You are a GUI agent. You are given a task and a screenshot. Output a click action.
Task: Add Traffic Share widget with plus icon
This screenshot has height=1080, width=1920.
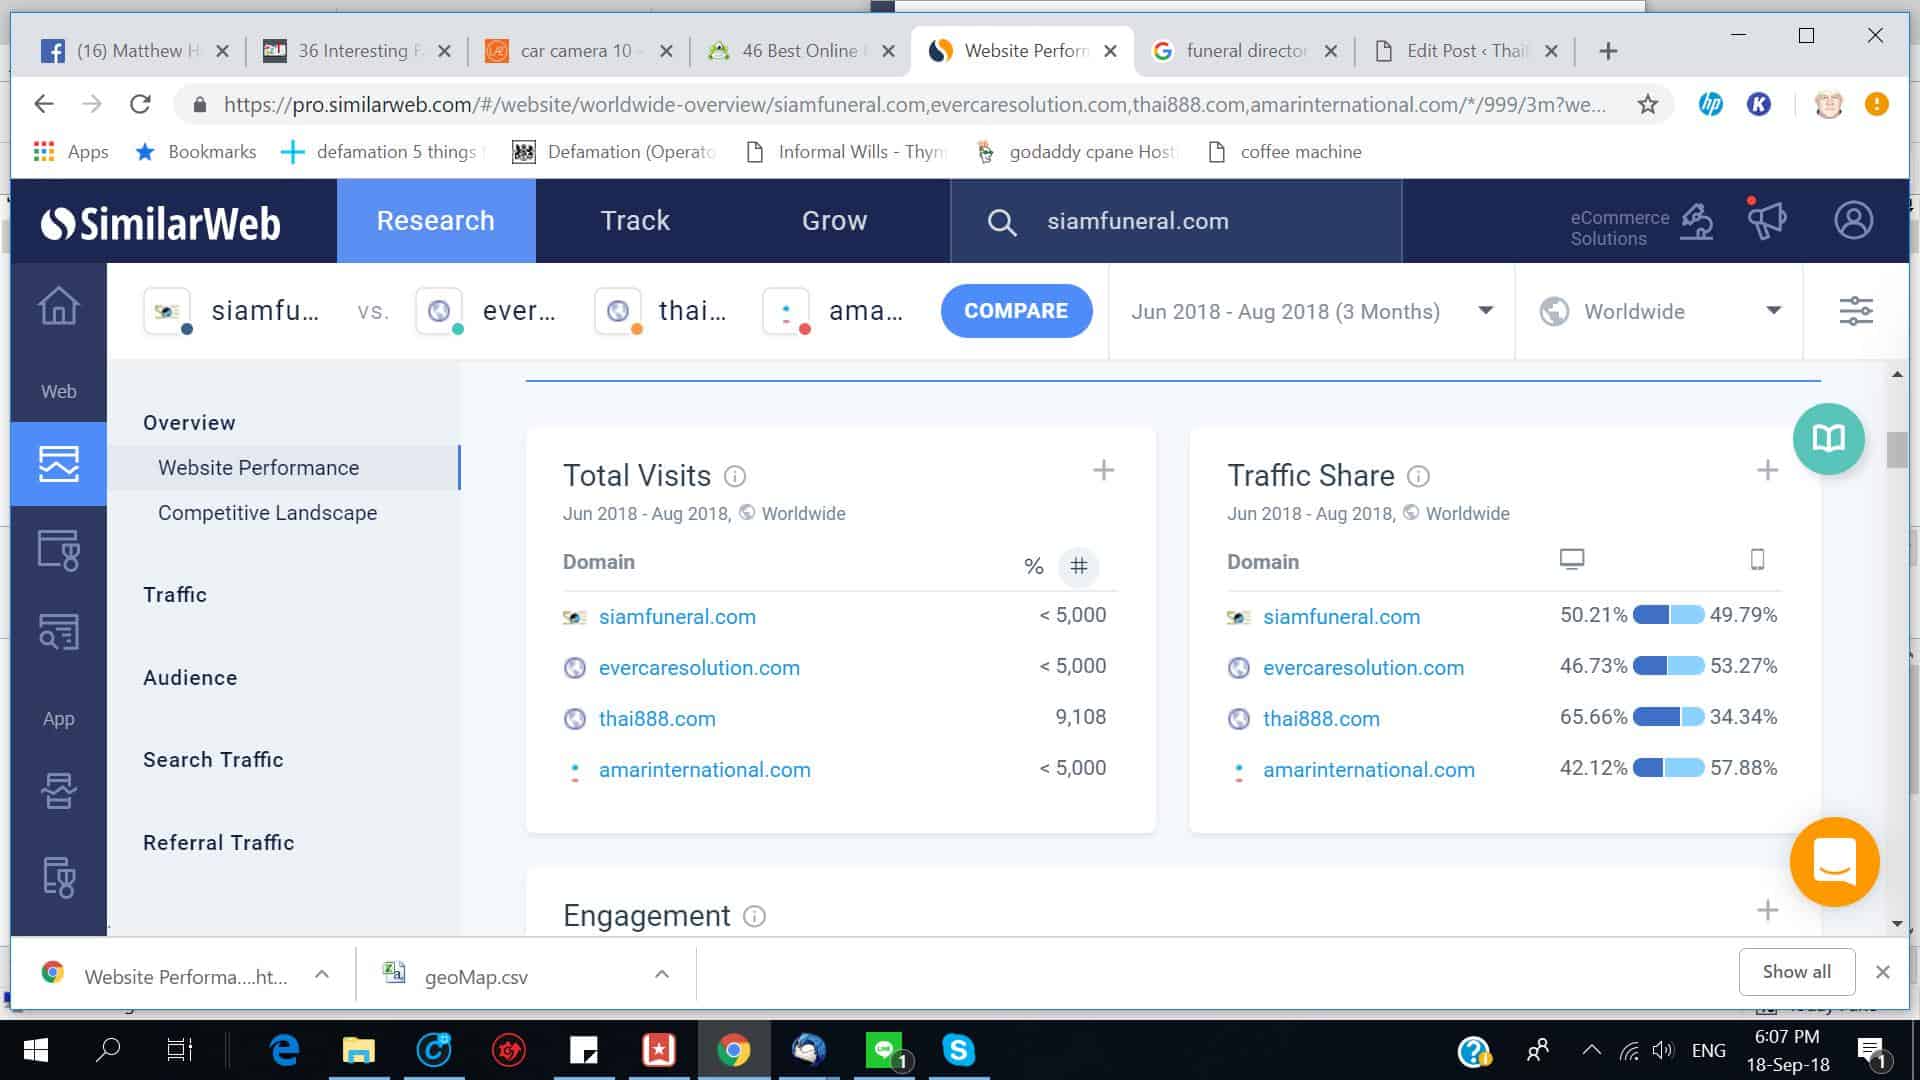coord(1767,470)
